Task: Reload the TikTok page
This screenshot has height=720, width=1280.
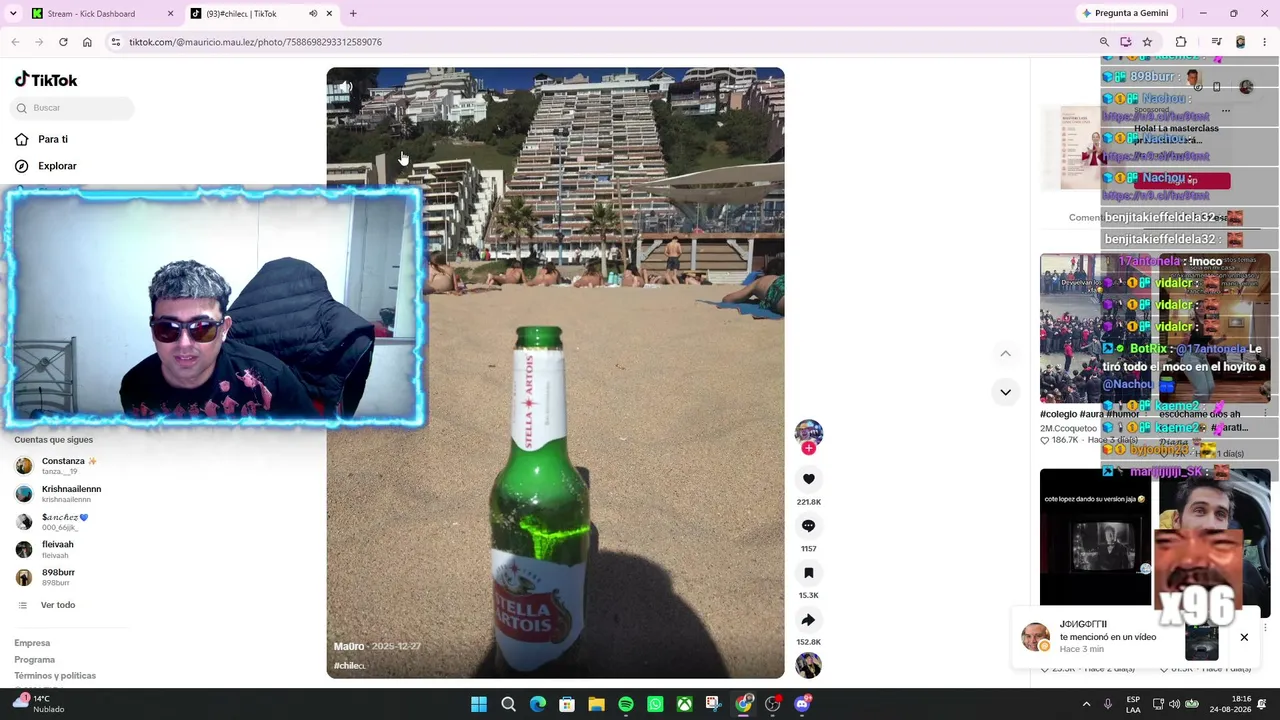Action: click(x=63, y=42)
